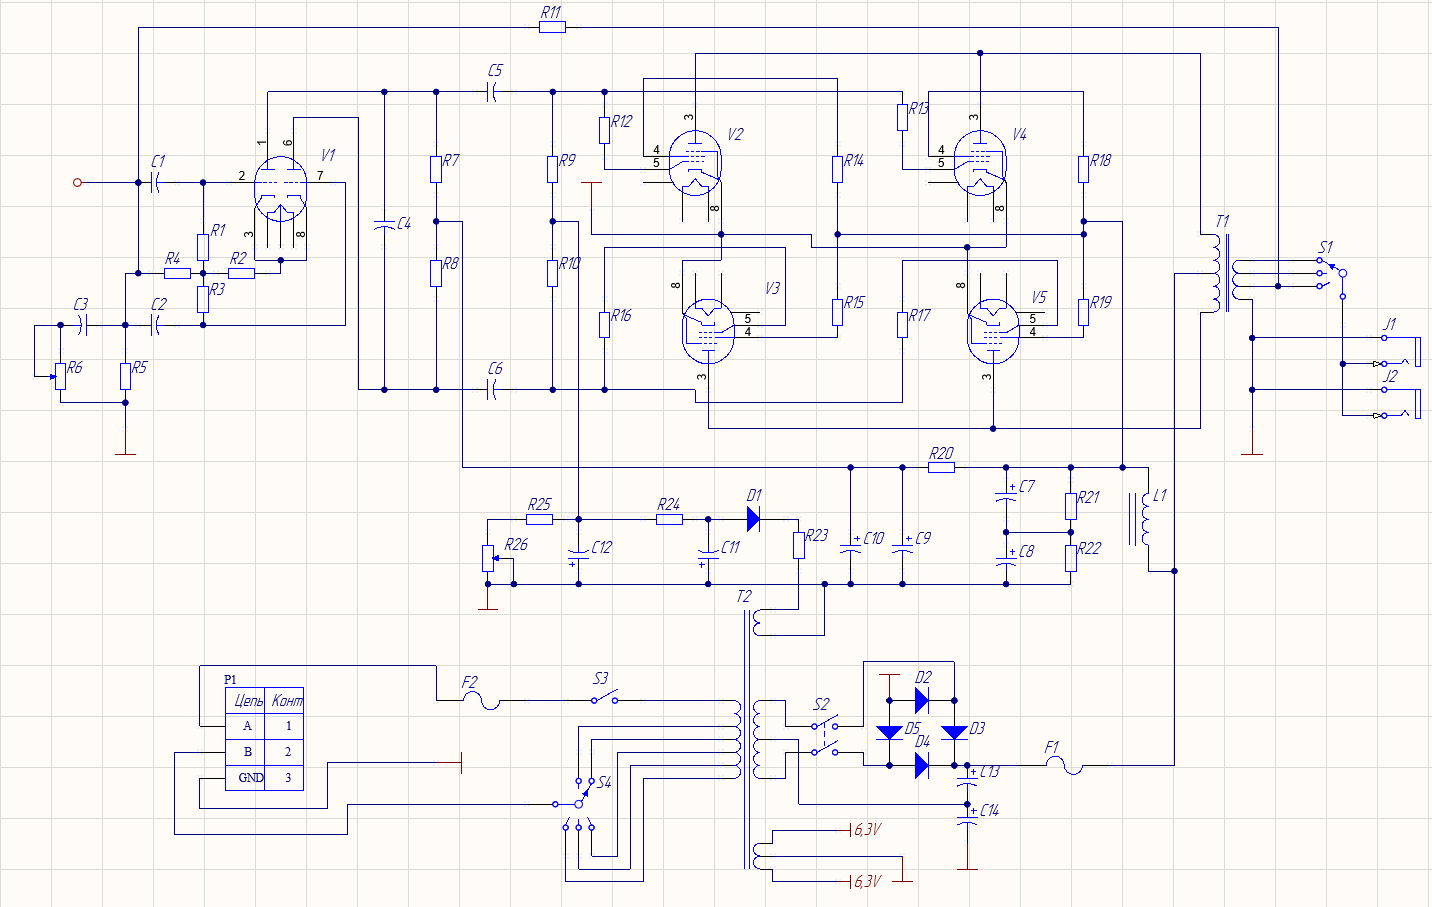
Task: Select the R5 resistor symbol
Action: 125,376
